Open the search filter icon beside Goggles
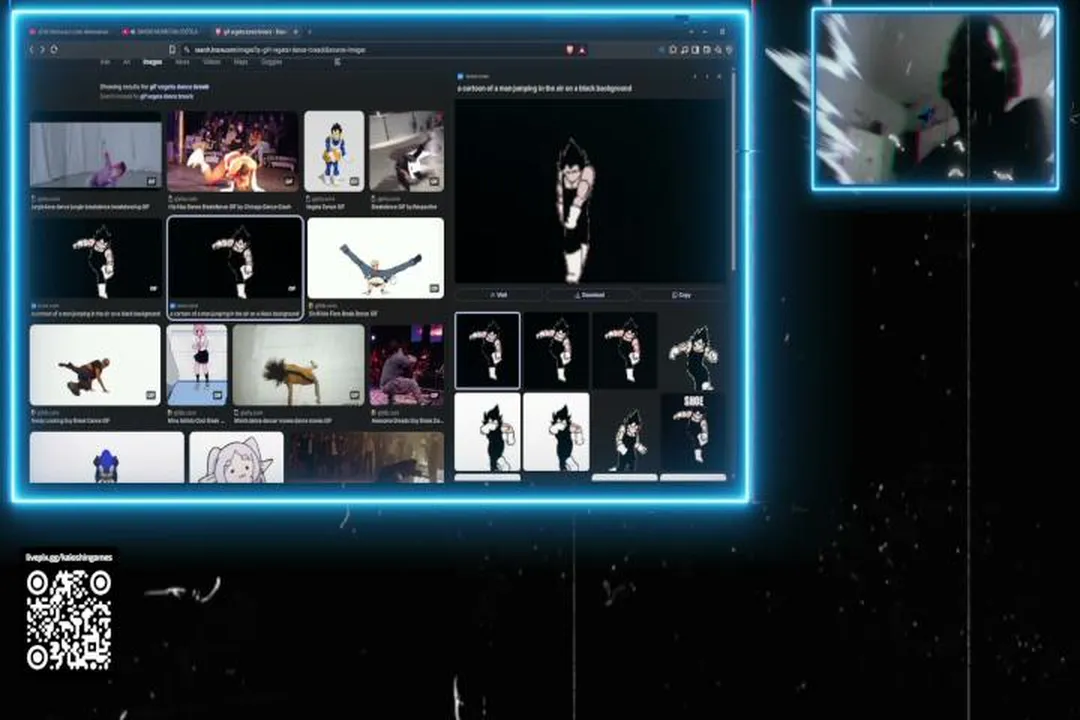This screenshot has height=720, width=1080. 338,62
